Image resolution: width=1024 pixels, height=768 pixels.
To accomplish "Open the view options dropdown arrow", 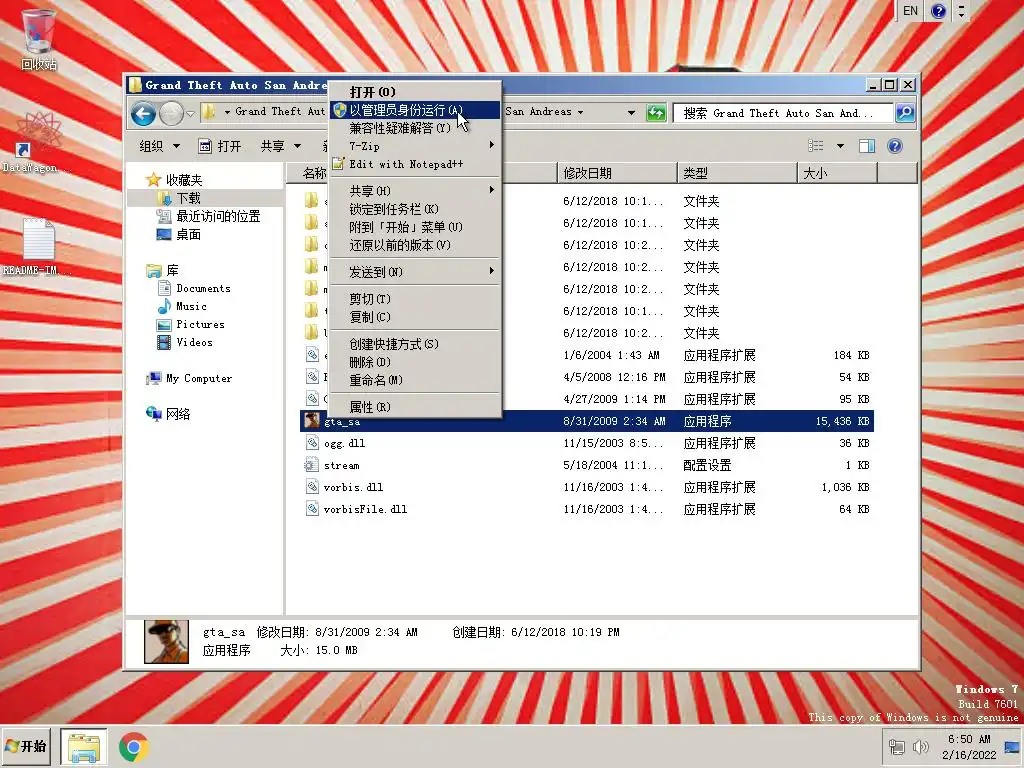I will (840, 146).
